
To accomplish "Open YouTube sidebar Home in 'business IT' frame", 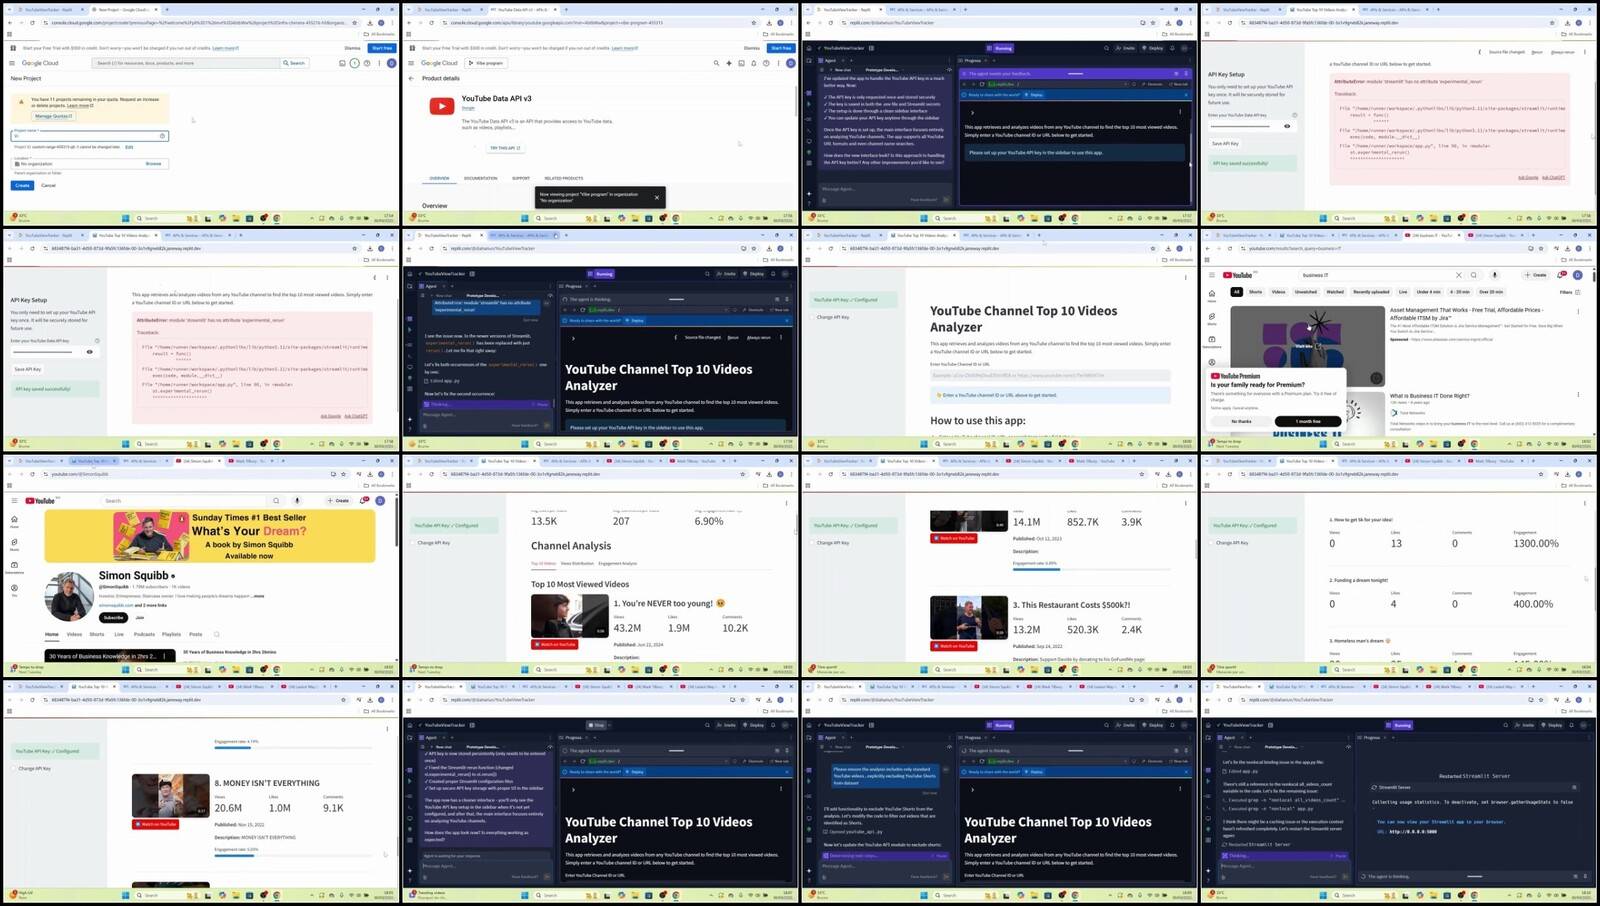I will pyautogui.click(x=1212, y=294).
